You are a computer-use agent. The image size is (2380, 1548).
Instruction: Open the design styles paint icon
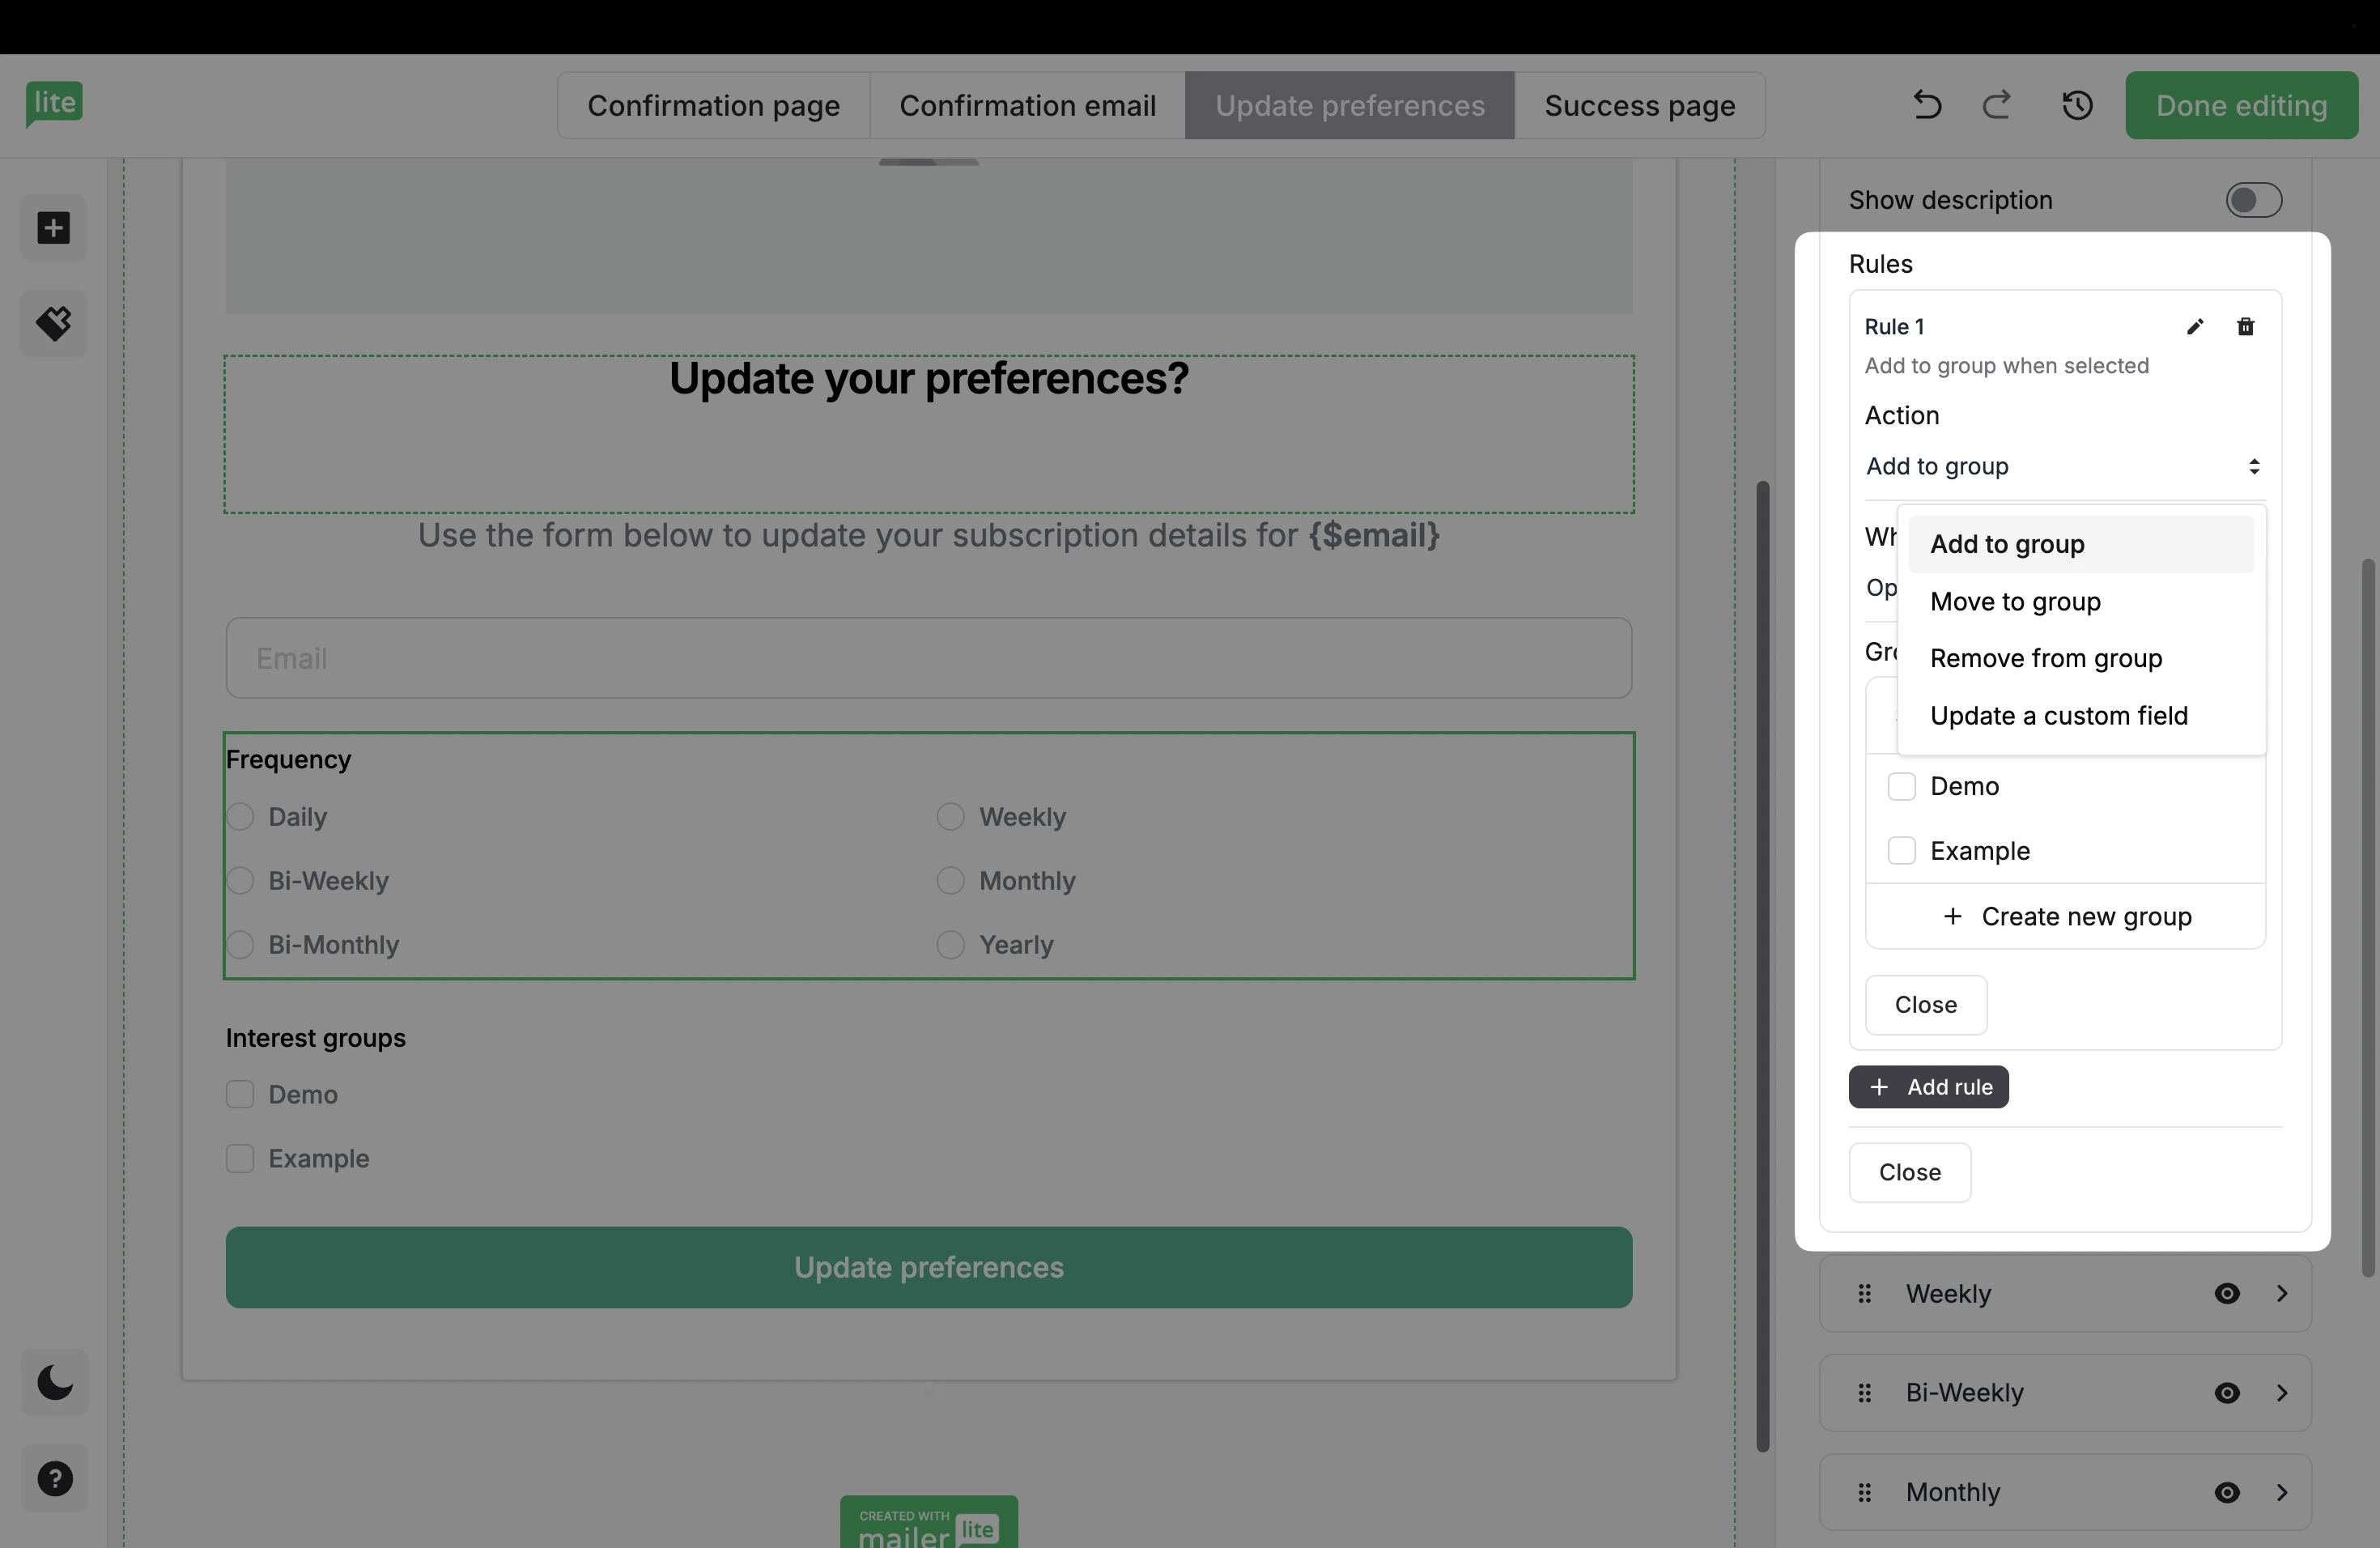54,324
